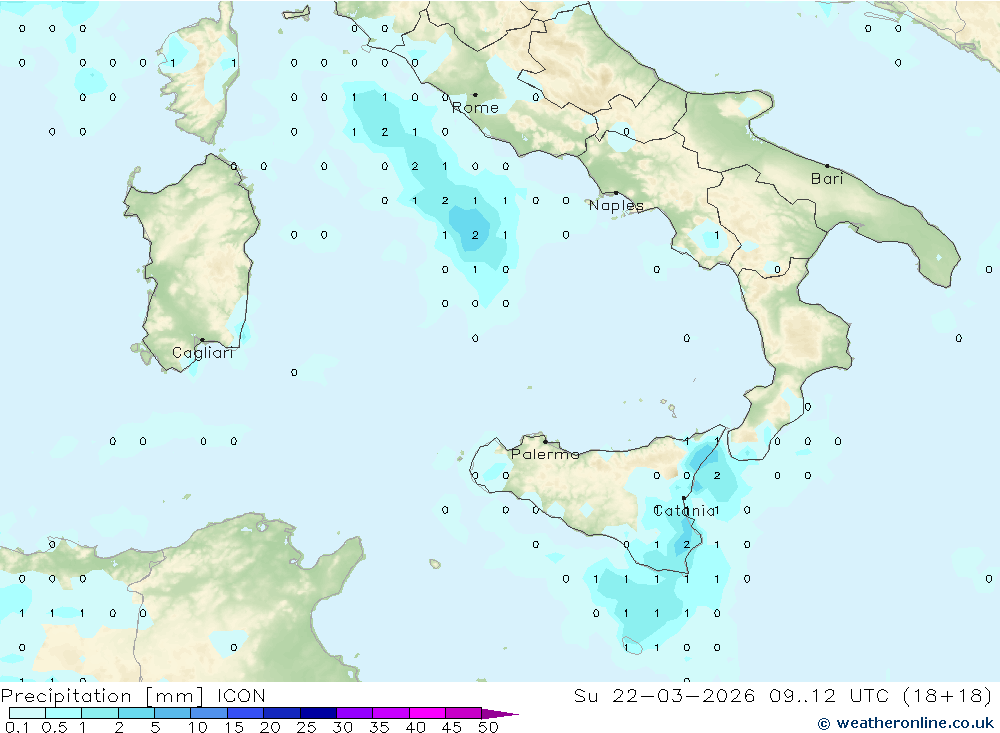Open the weatheronline.co.uk copyright link
This screenshot has width=1000, height=733.
(906, 723)
